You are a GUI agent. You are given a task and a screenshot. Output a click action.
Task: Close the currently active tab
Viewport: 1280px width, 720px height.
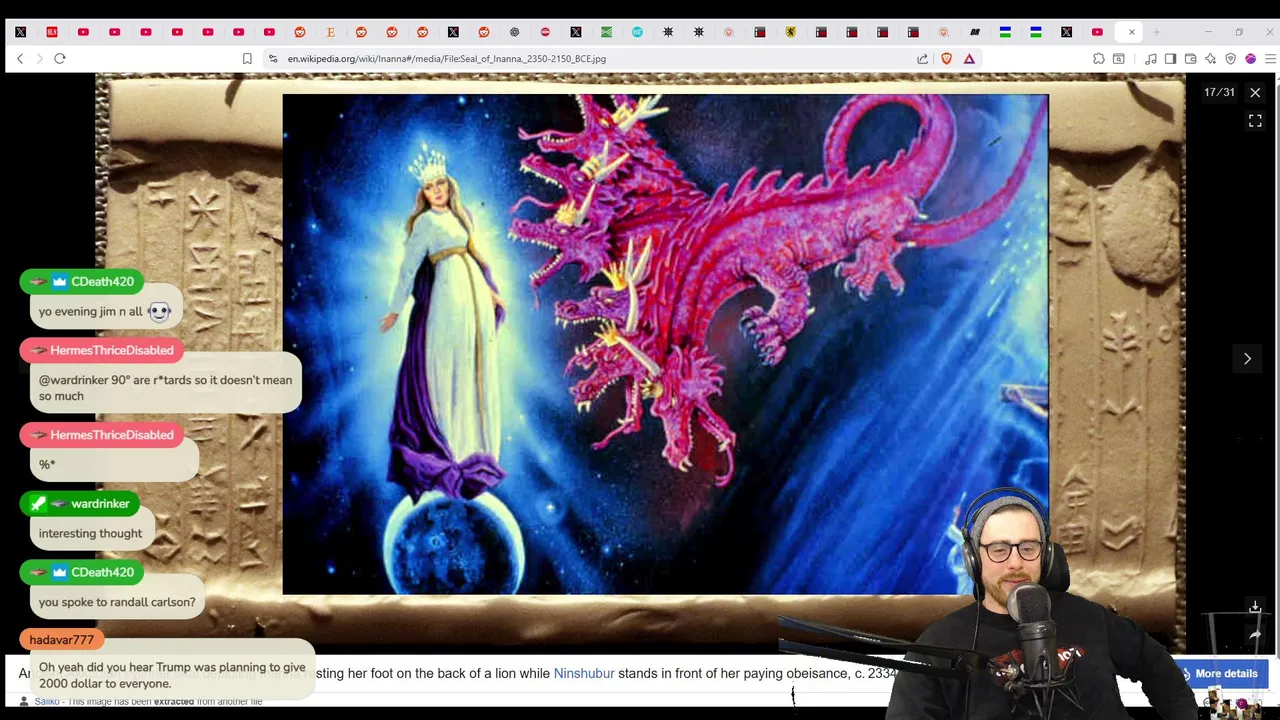point(1131,32)
